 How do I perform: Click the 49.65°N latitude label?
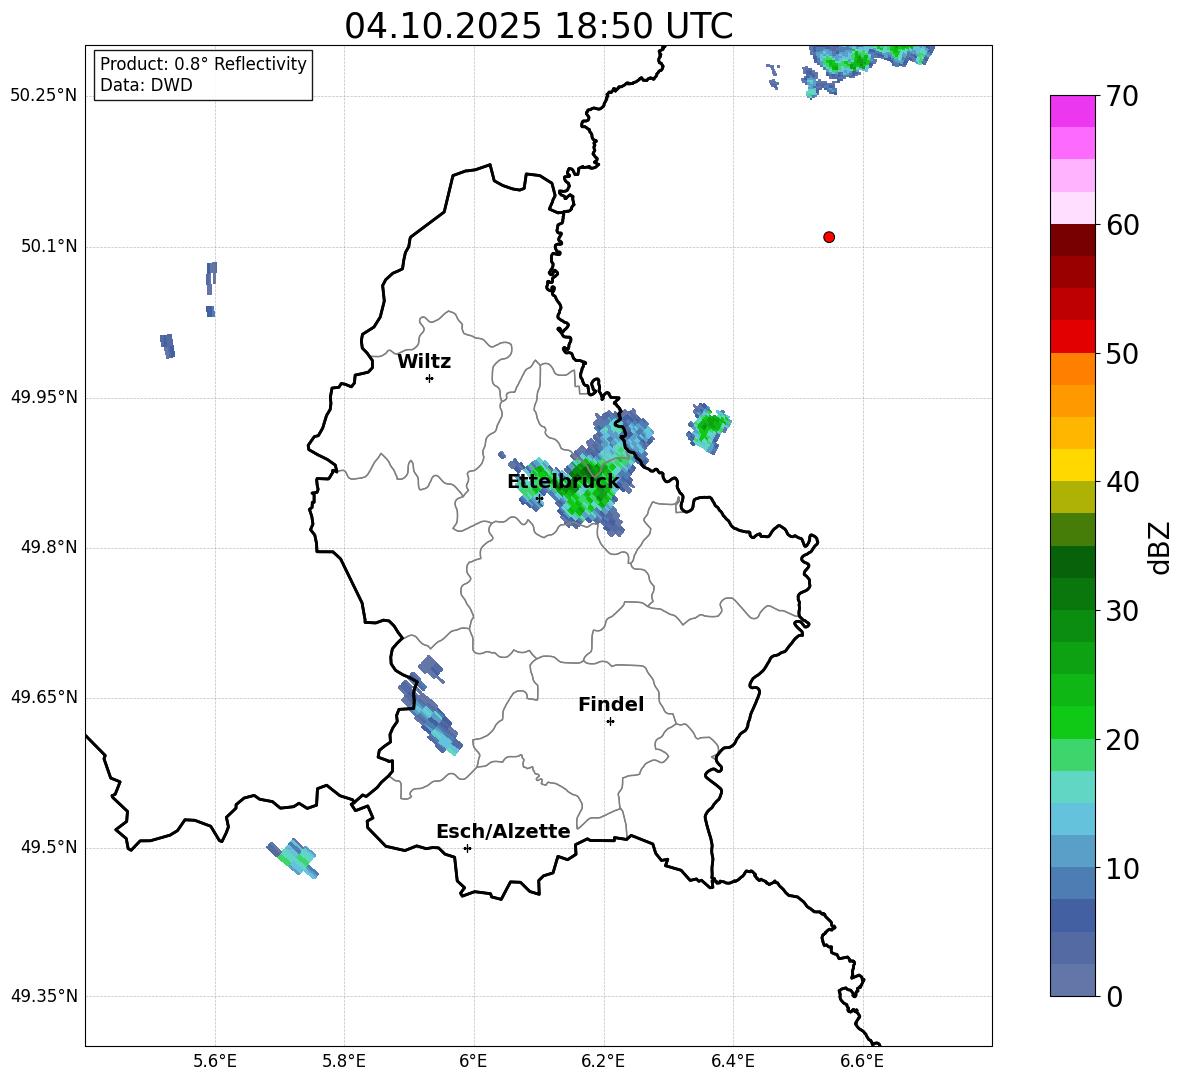(44, 696)
